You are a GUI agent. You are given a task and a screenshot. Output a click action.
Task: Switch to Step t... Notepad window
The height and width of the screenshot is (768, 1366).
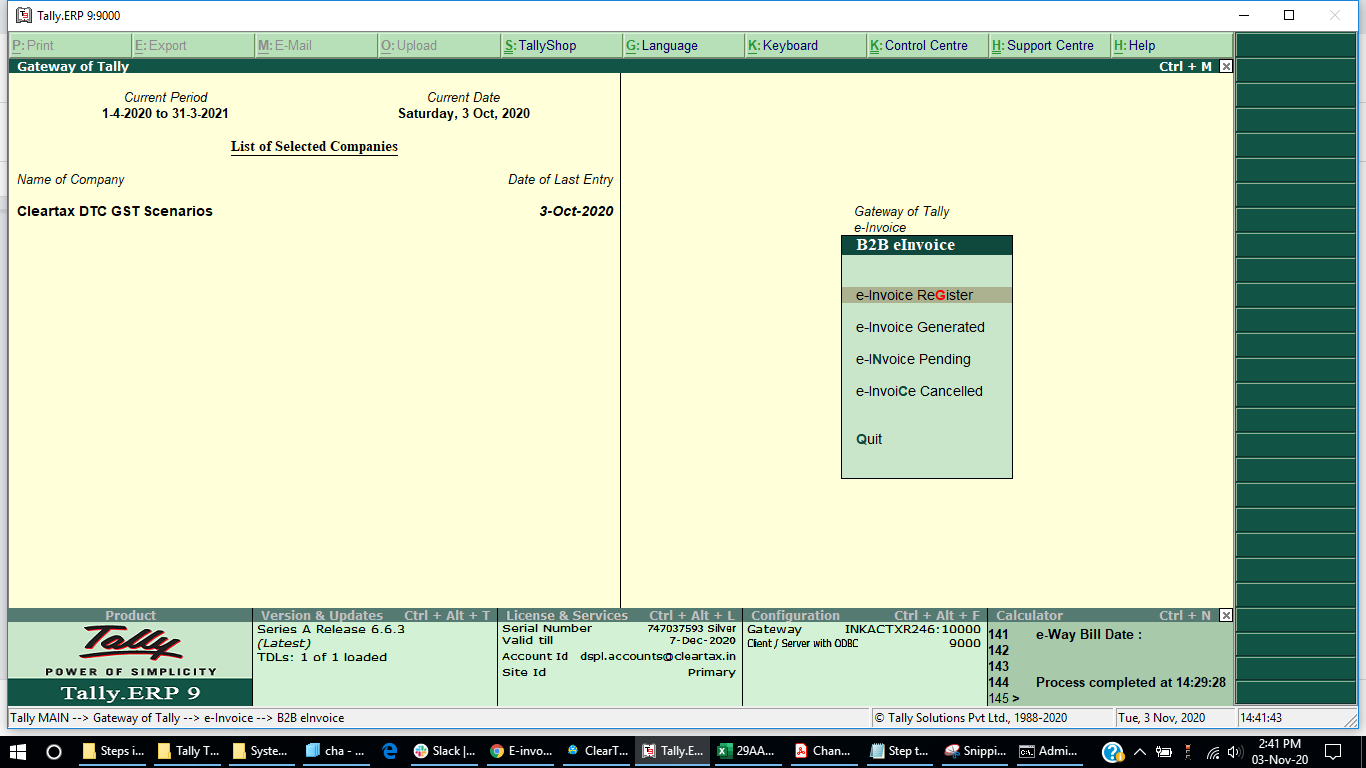pyautogui.click(x=899, y=751)
